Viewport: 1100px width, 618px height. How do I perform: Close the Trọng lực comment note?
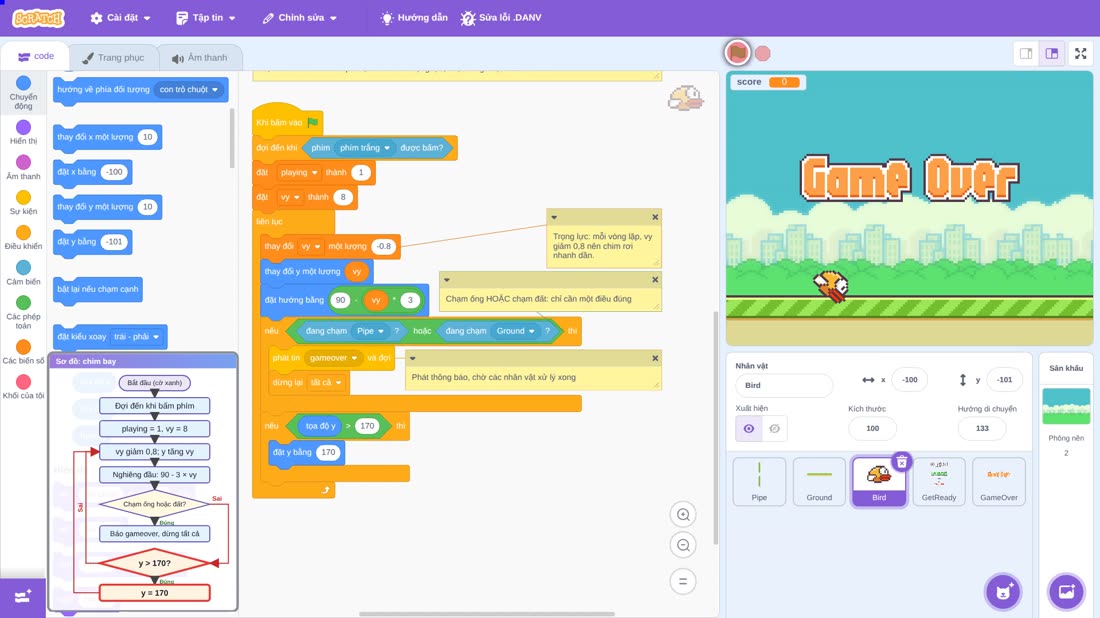655,217
